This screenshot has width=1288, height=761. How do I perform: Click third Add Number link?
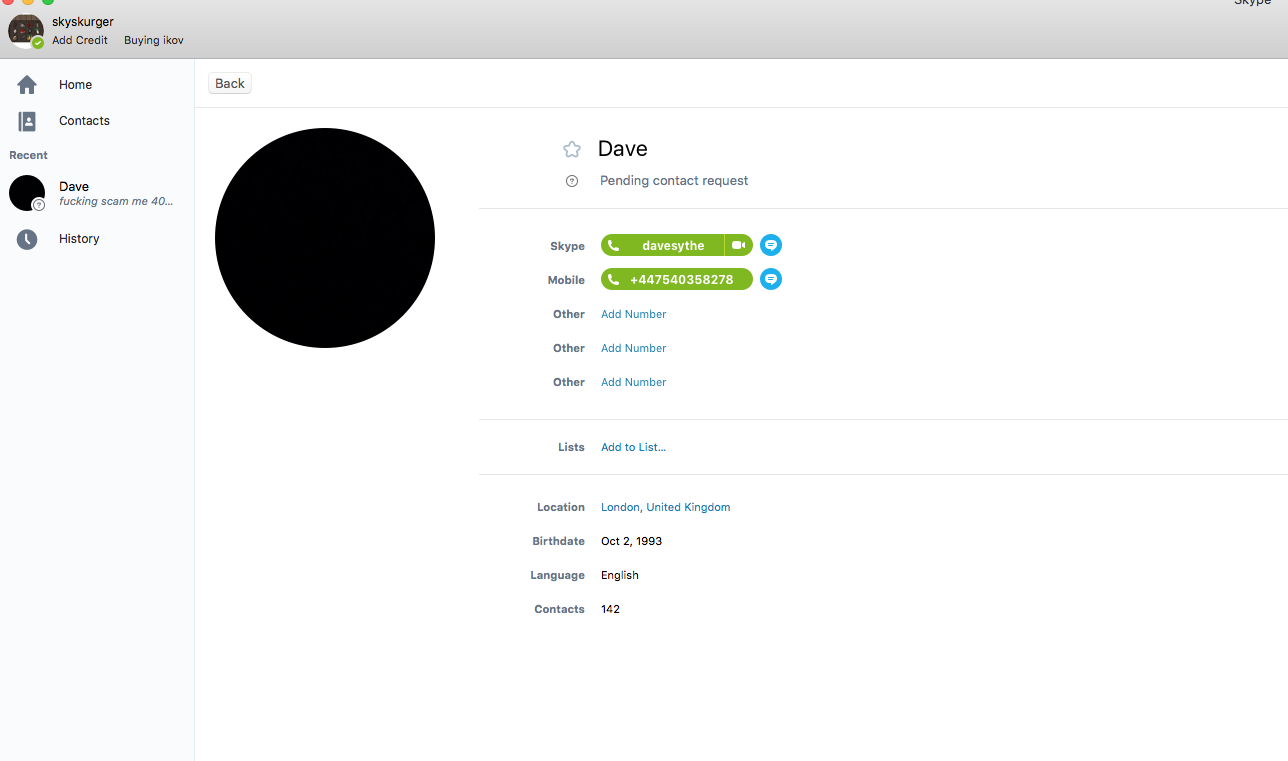tap(633, 382)
